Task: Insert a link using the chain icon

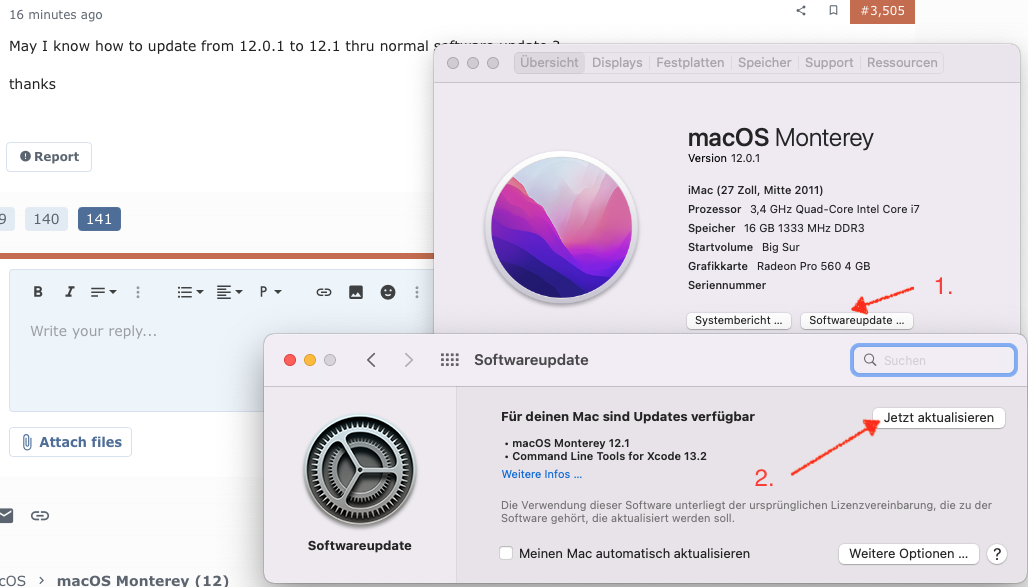Action: [324, 292]
